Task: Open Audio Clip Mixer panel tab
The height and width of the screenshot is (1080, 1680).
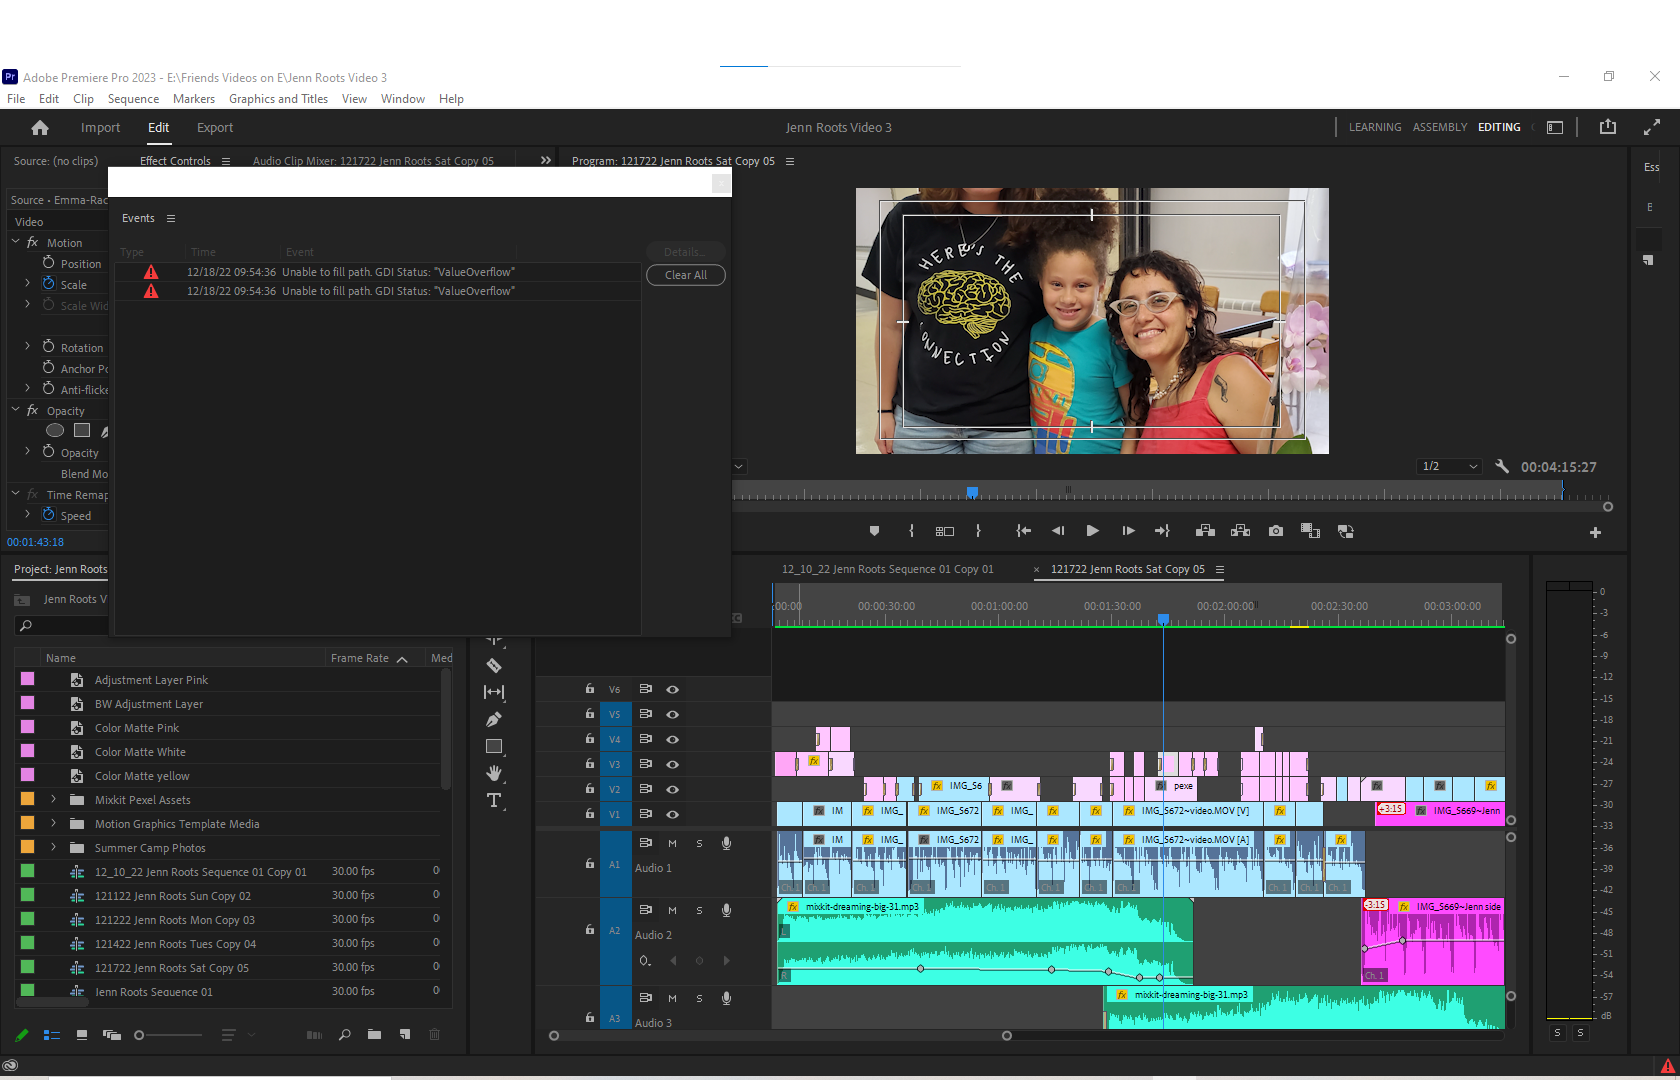Action: click(373, 161)
